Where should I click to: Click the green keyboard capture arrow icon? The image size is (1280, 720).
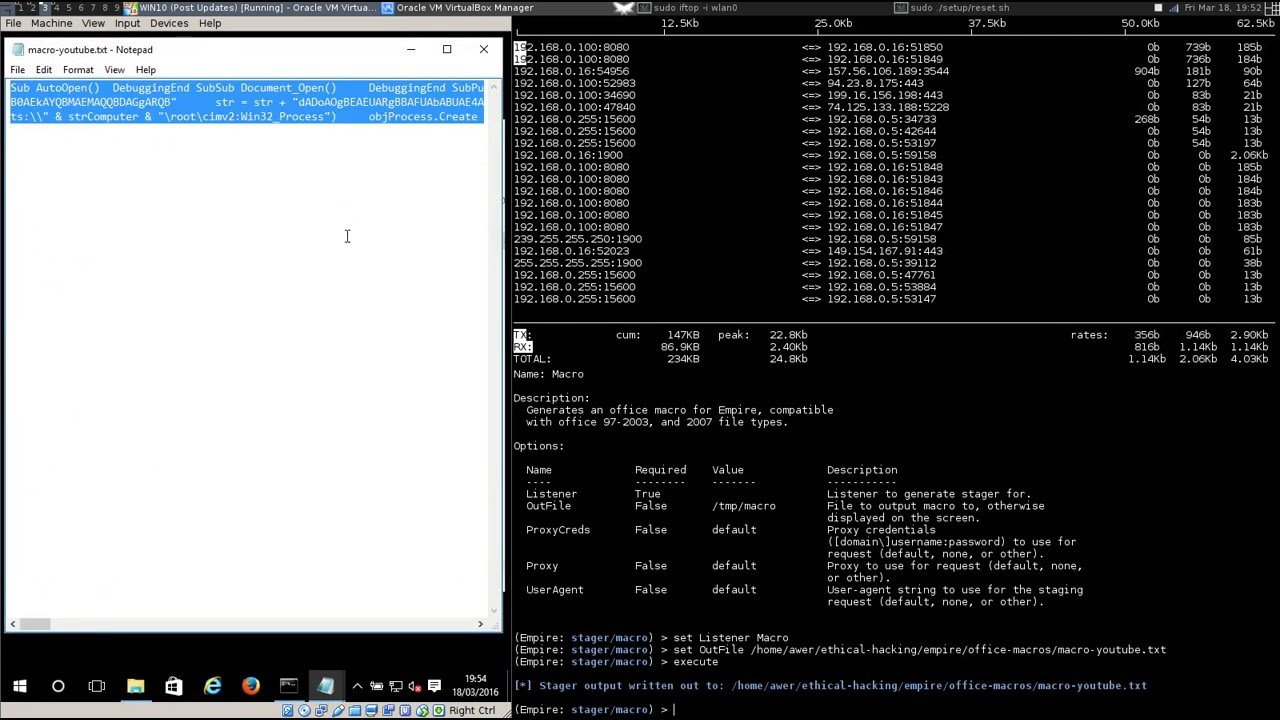click(x=439, y=710)
